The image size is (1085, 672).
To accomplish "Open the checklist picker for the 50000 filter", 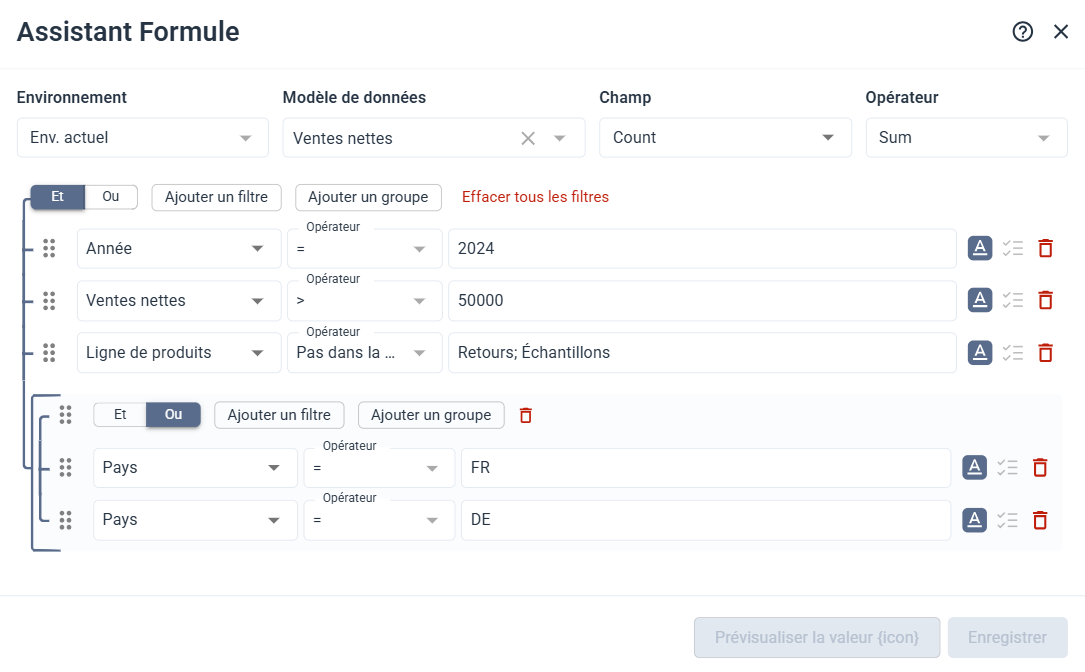I will (1013, 300).
